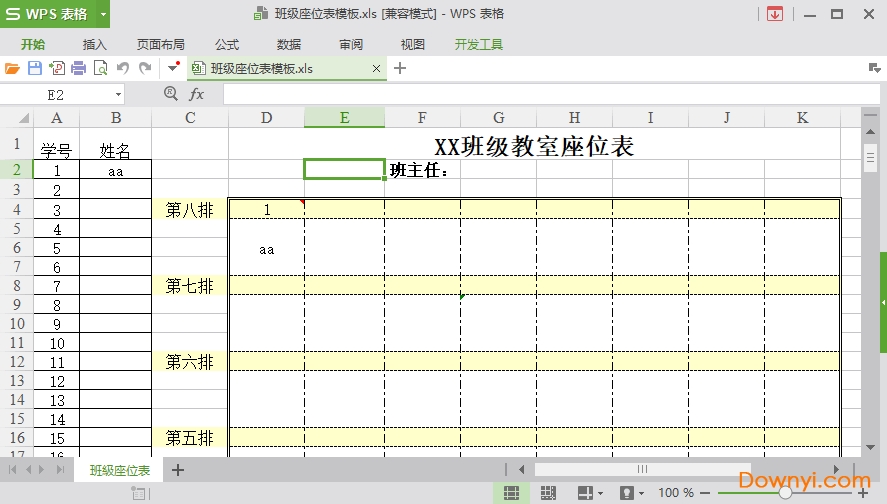The height and width of the screenshot is (504, 887).
Task: Open the WPS 表格 application menu dropdown arrow
Action: (x=103, y=14)
